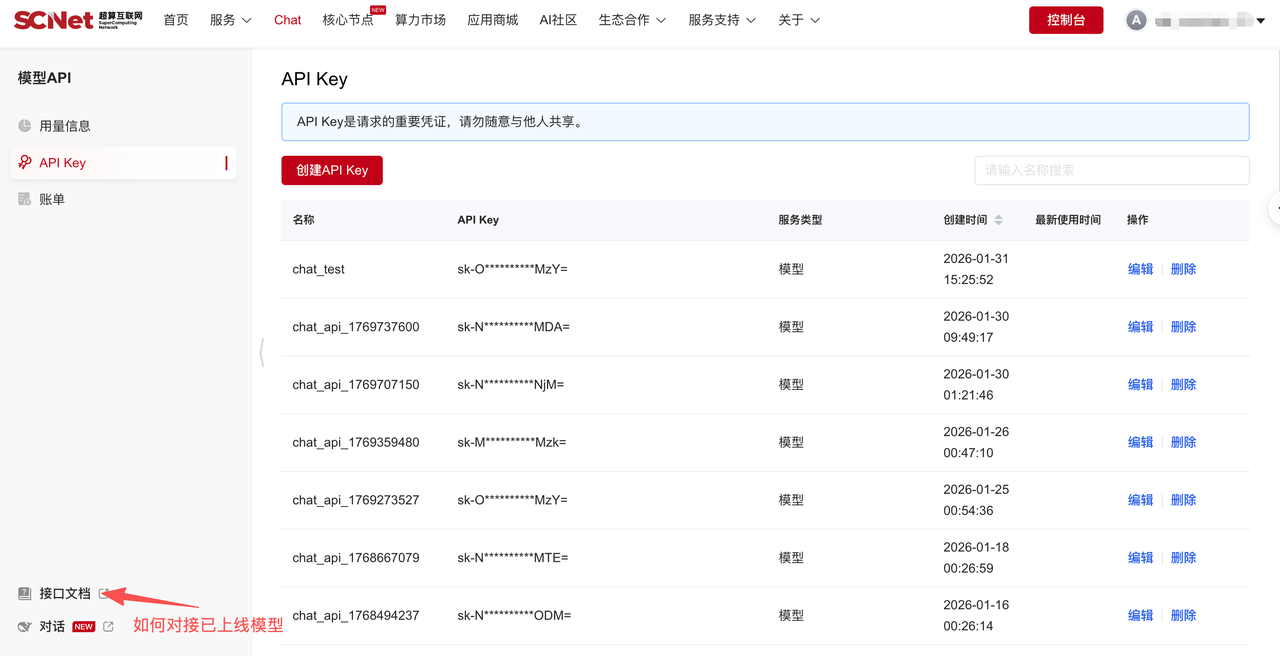
Task: Open the 服务支持 dropdown menu
Action: tap(722, 20)
